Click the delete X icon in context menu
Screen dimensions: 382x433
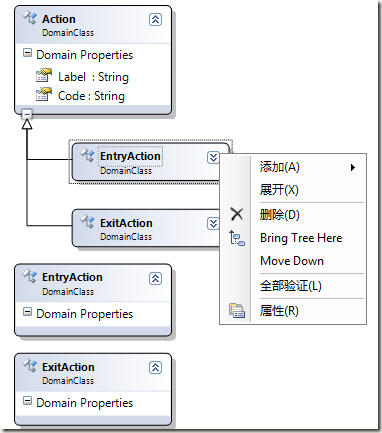(x=237, y=214)
